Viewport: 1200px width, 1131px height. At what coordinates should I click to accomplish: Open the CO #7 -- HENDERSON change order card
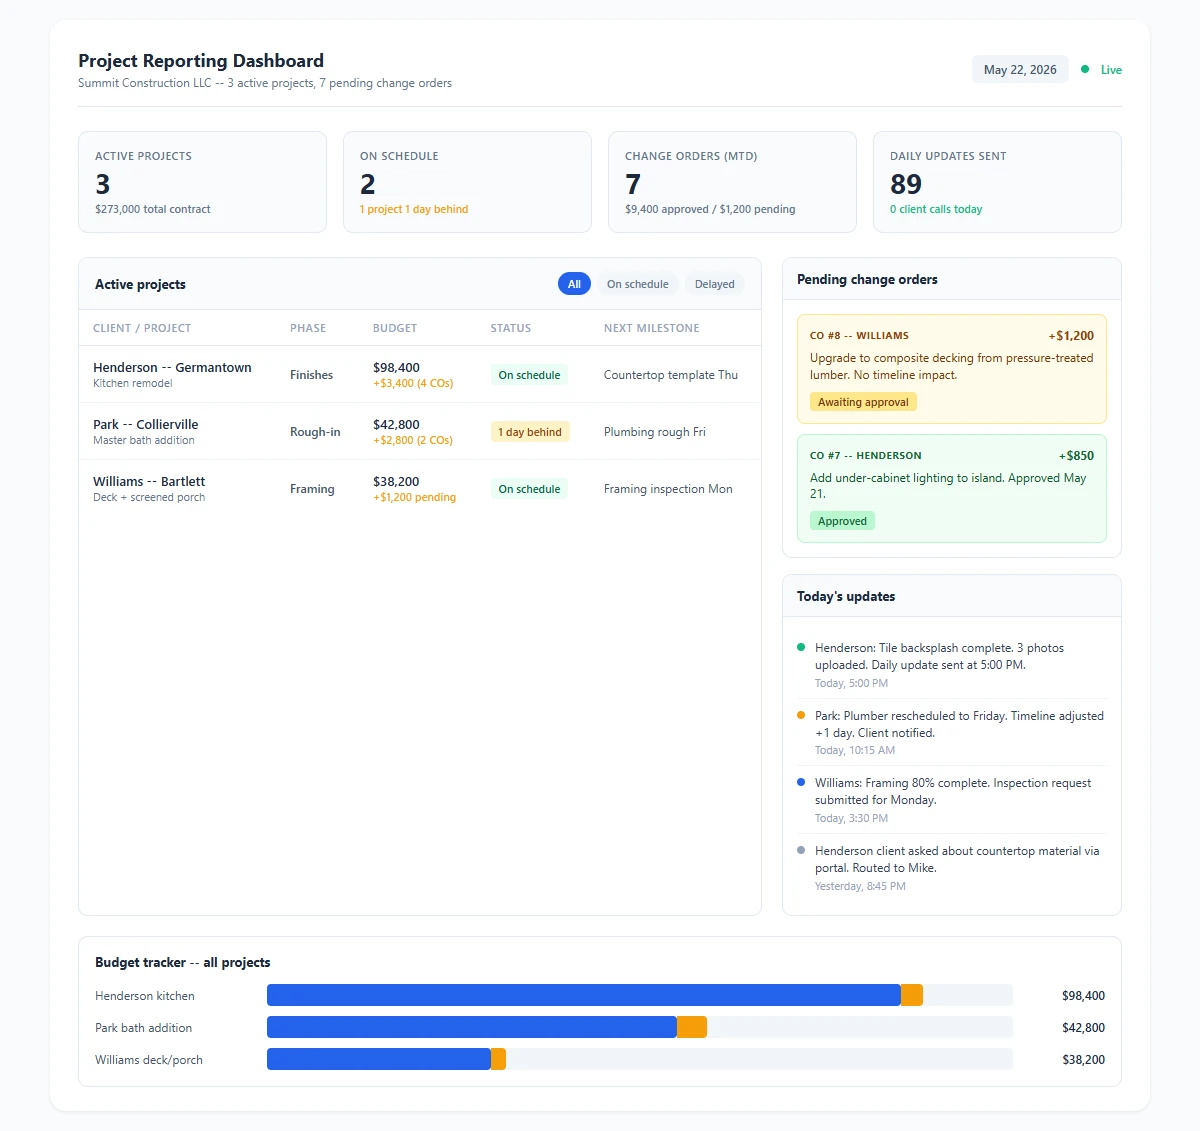[x=952, y=488]
